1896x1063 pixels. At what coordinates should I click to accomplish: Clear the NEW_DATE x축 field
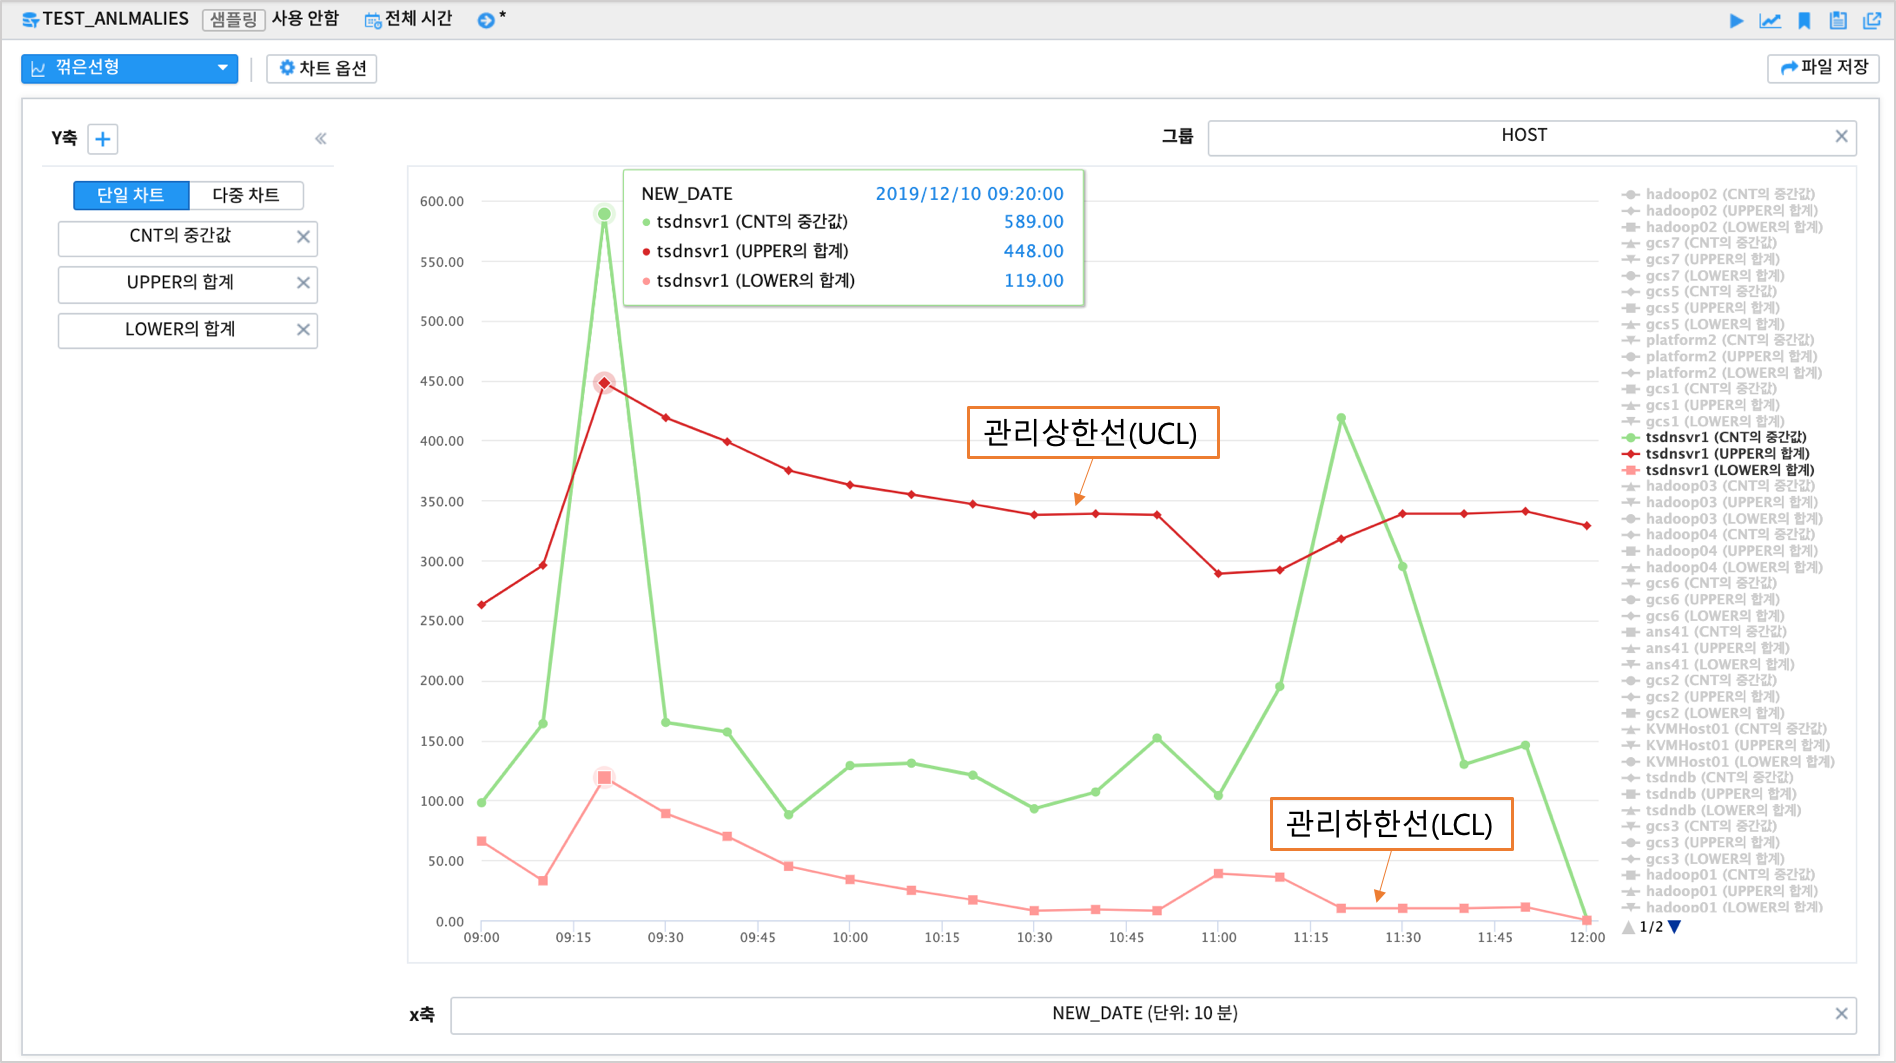1841,1014
